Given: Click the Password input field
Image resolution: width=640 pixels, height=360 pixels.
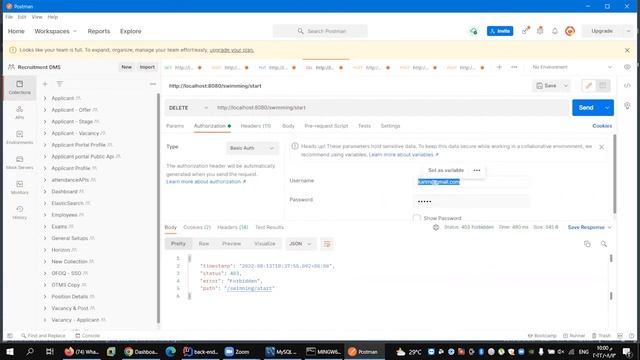Looking at the screenshot, I should [x=471, y=202].
